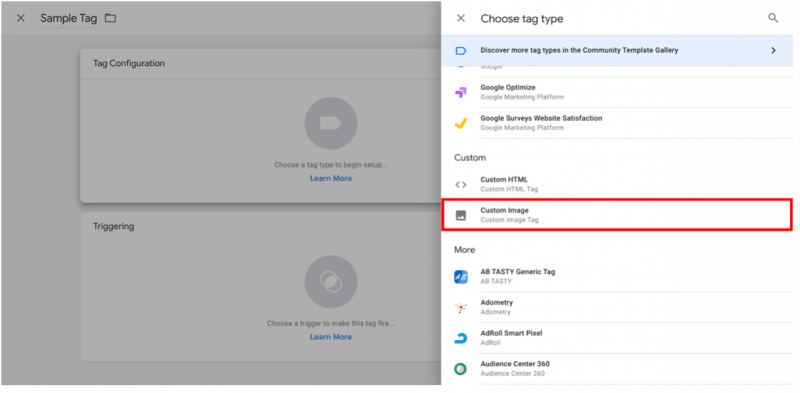Screen dimensions: 800x393
Task: Click the trigger placeholder icon in Triggering
Action: click(x=331, y=282)
